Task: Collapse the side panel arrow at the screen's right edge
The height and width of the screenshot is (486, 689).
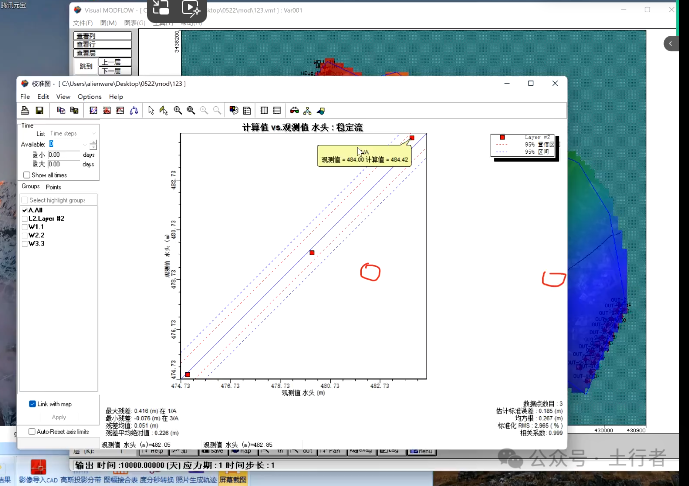Action: point(671,43)
